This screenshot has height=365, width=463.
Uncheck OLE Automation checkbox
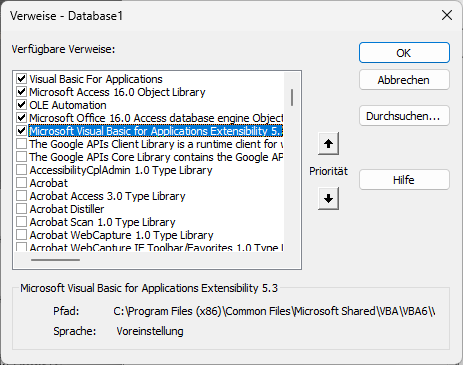(x=22, y=105)
